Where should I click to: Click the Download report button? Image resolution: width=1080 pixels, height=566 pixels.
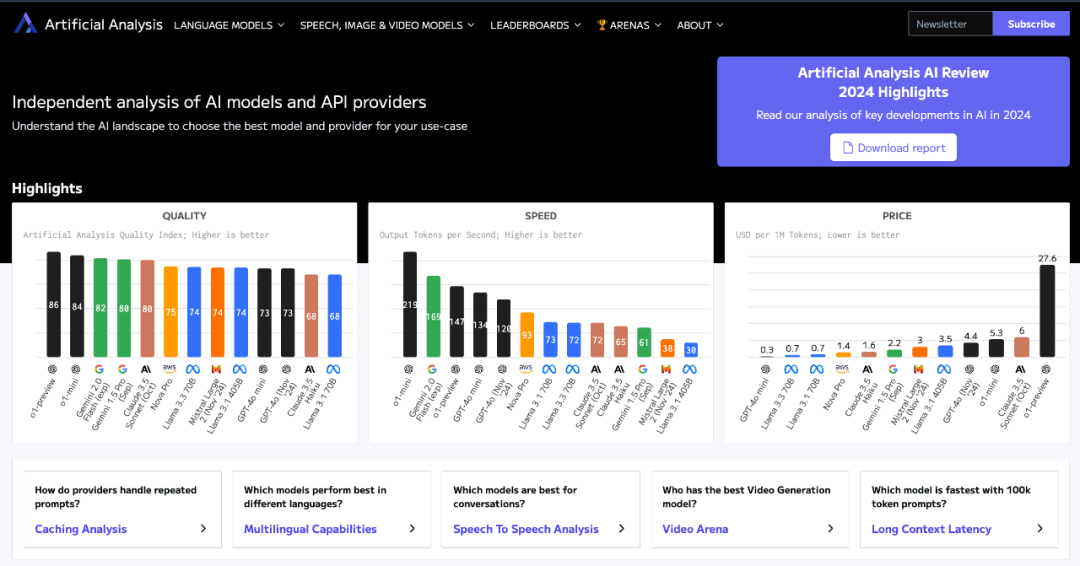coord(893,147)
